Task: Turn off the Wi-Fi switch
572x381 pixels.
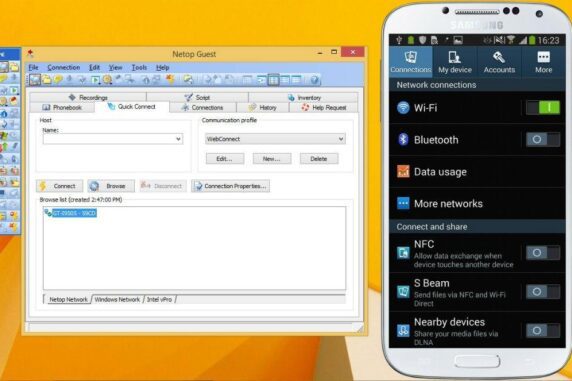Action: point(543,108)
